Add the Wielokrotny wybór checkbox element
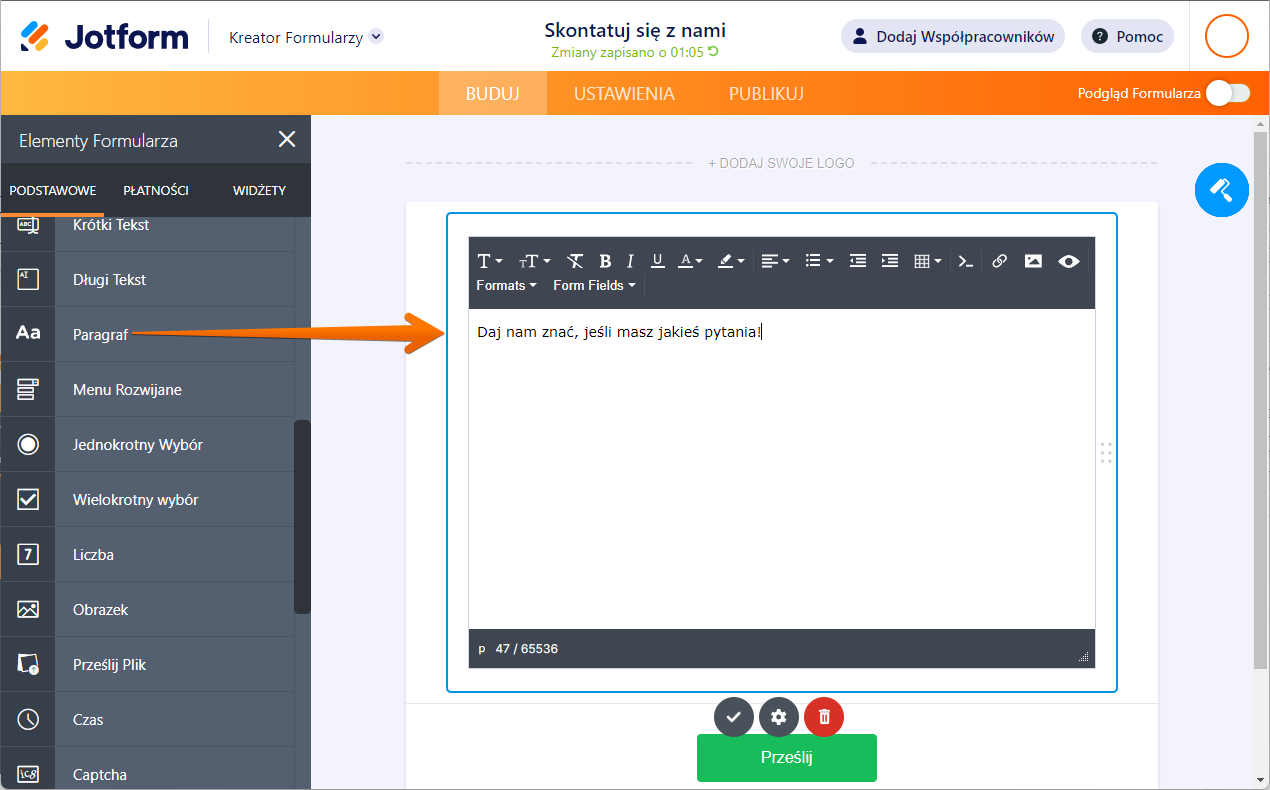The image size is (1270, 790). click(x=148, y=500)
